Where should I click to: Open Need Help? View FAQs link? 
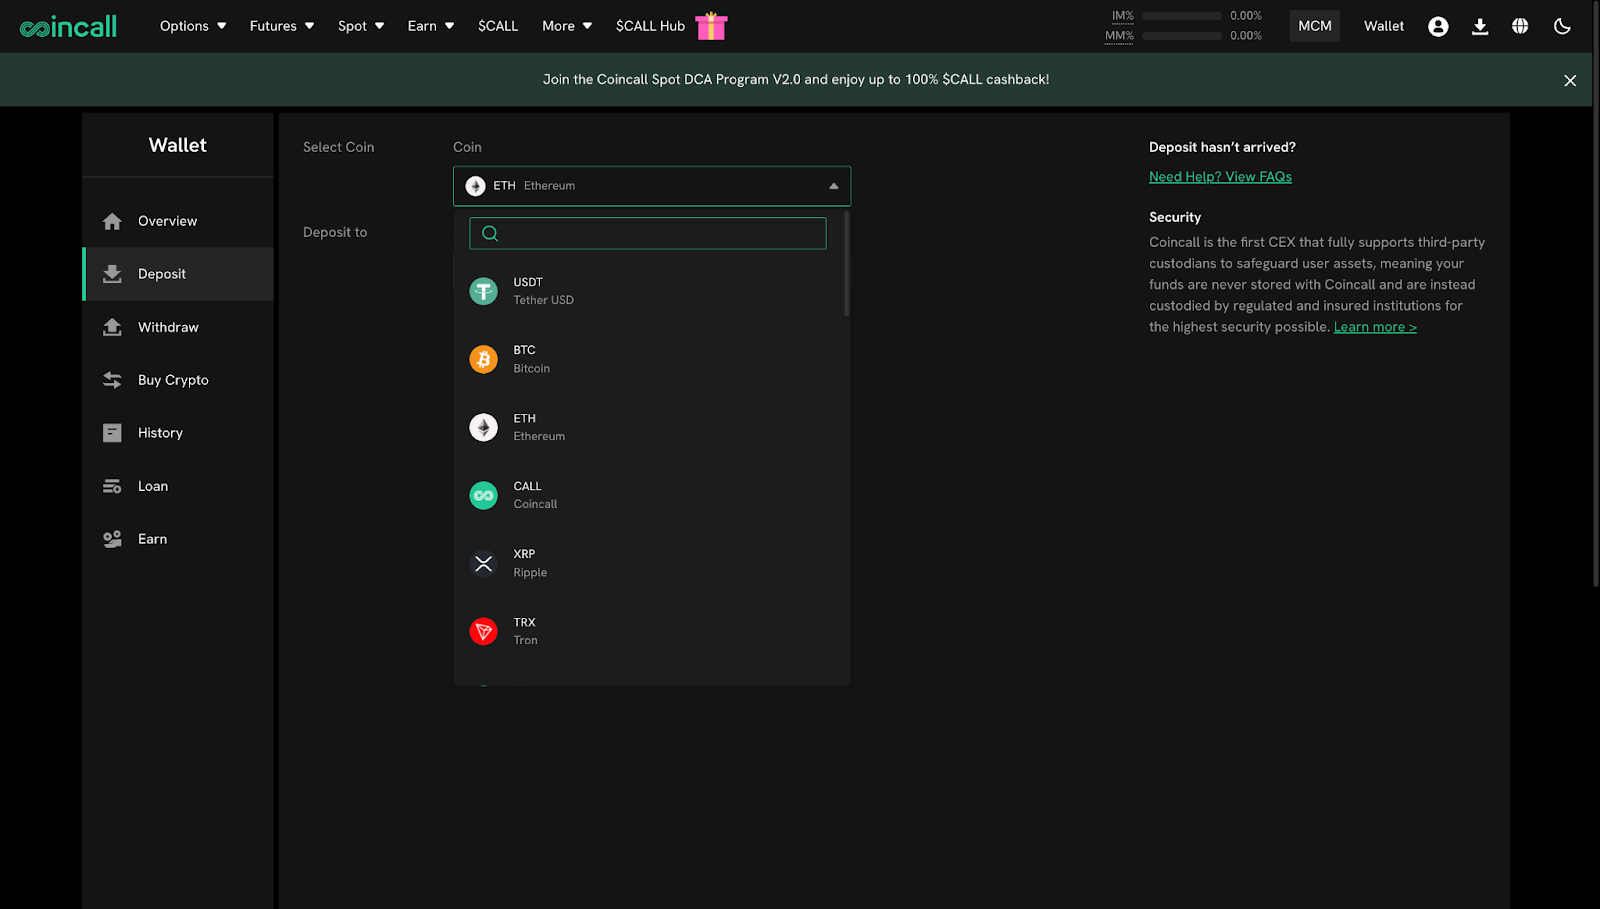pos(1220,177)
